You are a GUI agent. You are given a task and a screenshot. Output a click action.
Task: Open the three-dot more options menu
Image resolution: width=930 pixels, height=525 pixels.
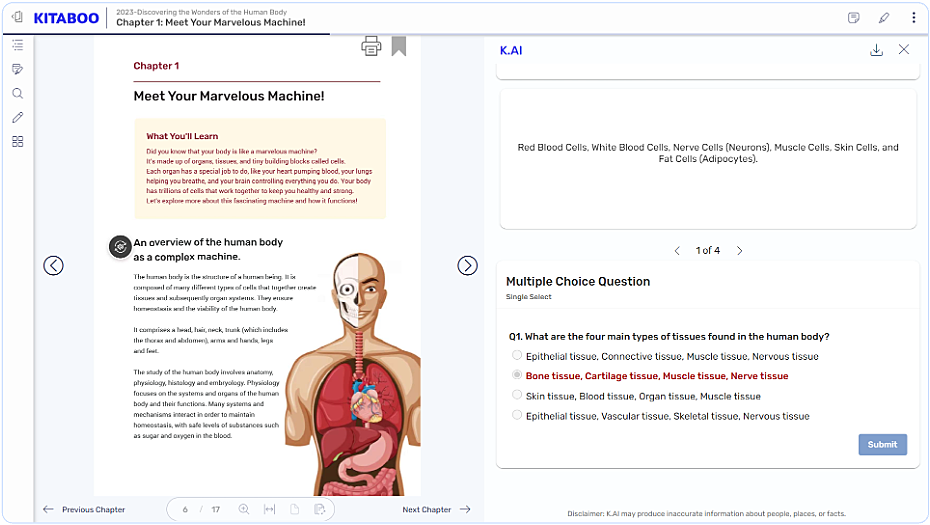pos(913,18)
